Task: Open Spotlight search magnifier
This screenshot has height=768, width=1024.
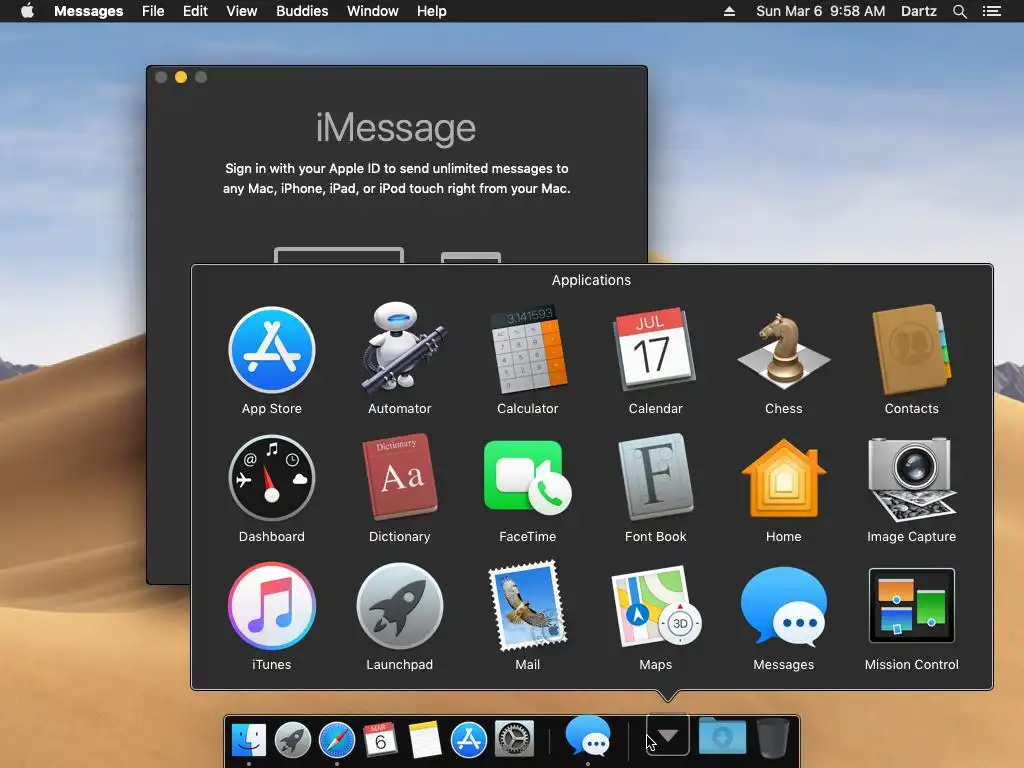Action: point(959,11)
